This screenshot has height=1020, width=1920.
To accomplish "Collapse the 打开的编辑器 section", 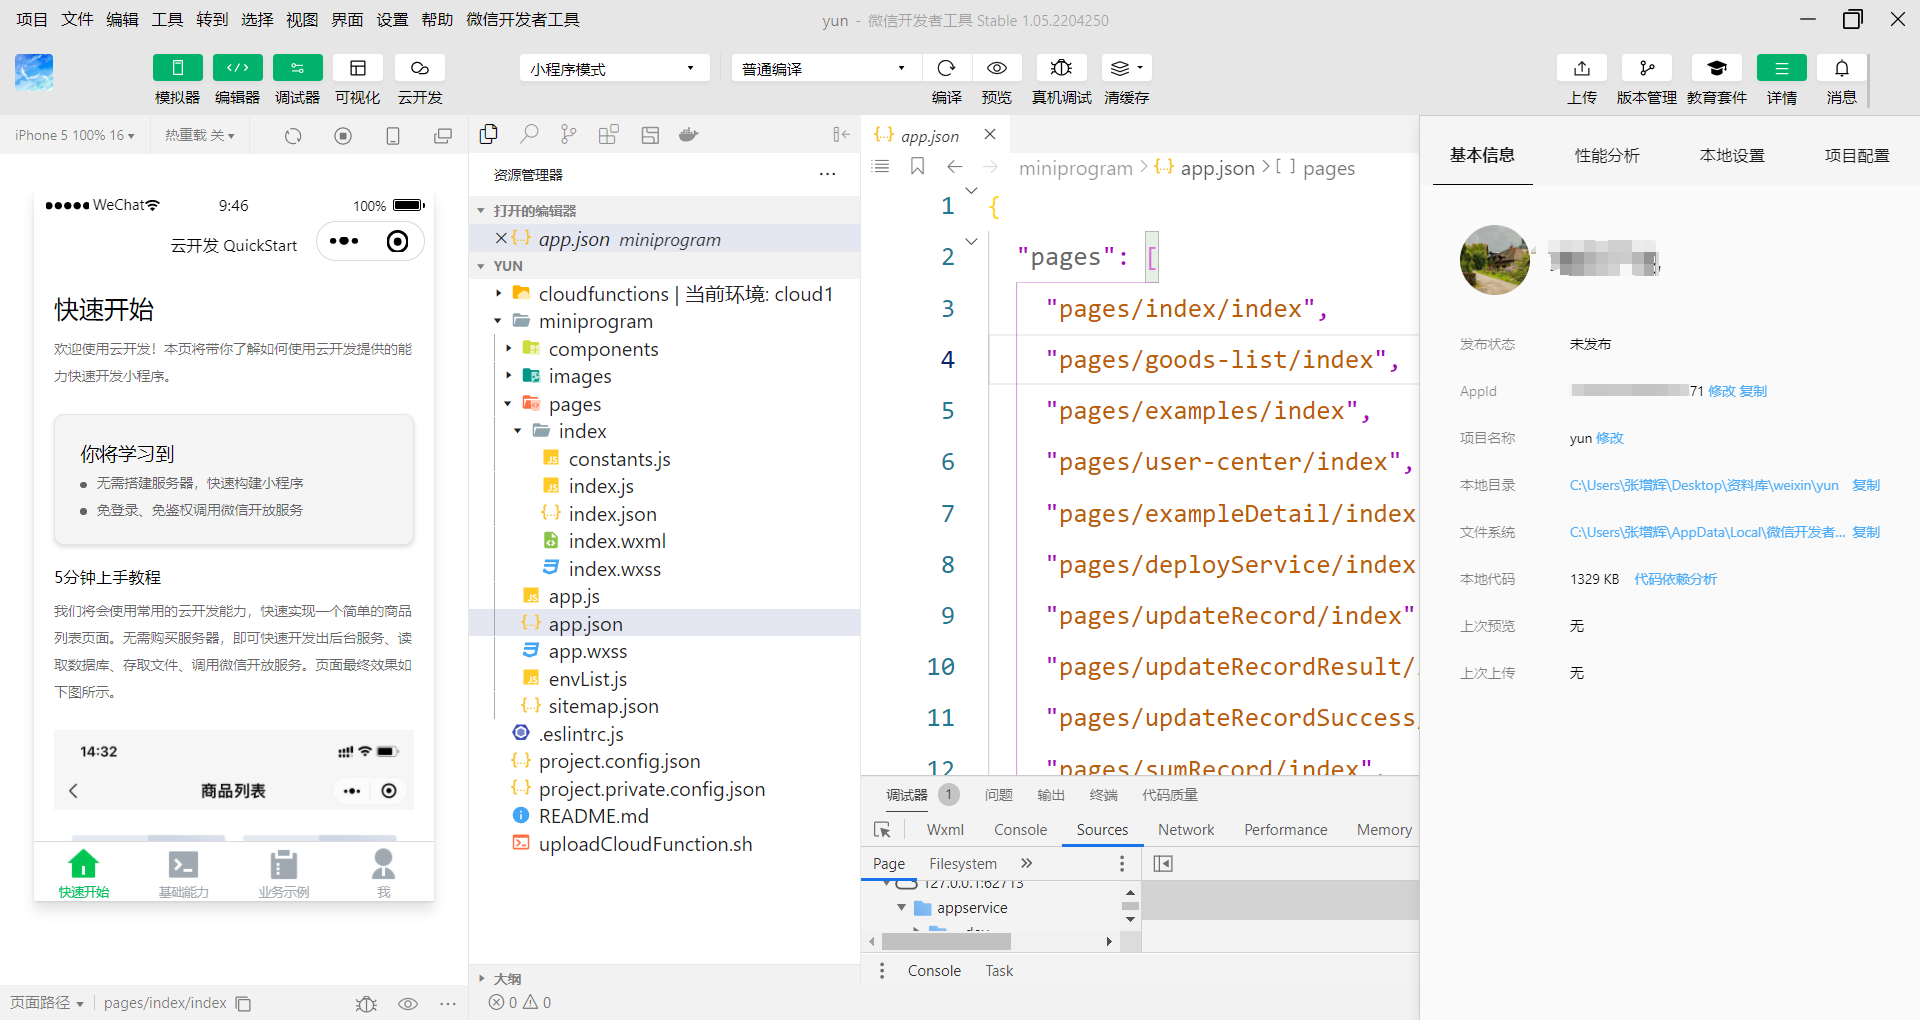I will pos(481,211).
